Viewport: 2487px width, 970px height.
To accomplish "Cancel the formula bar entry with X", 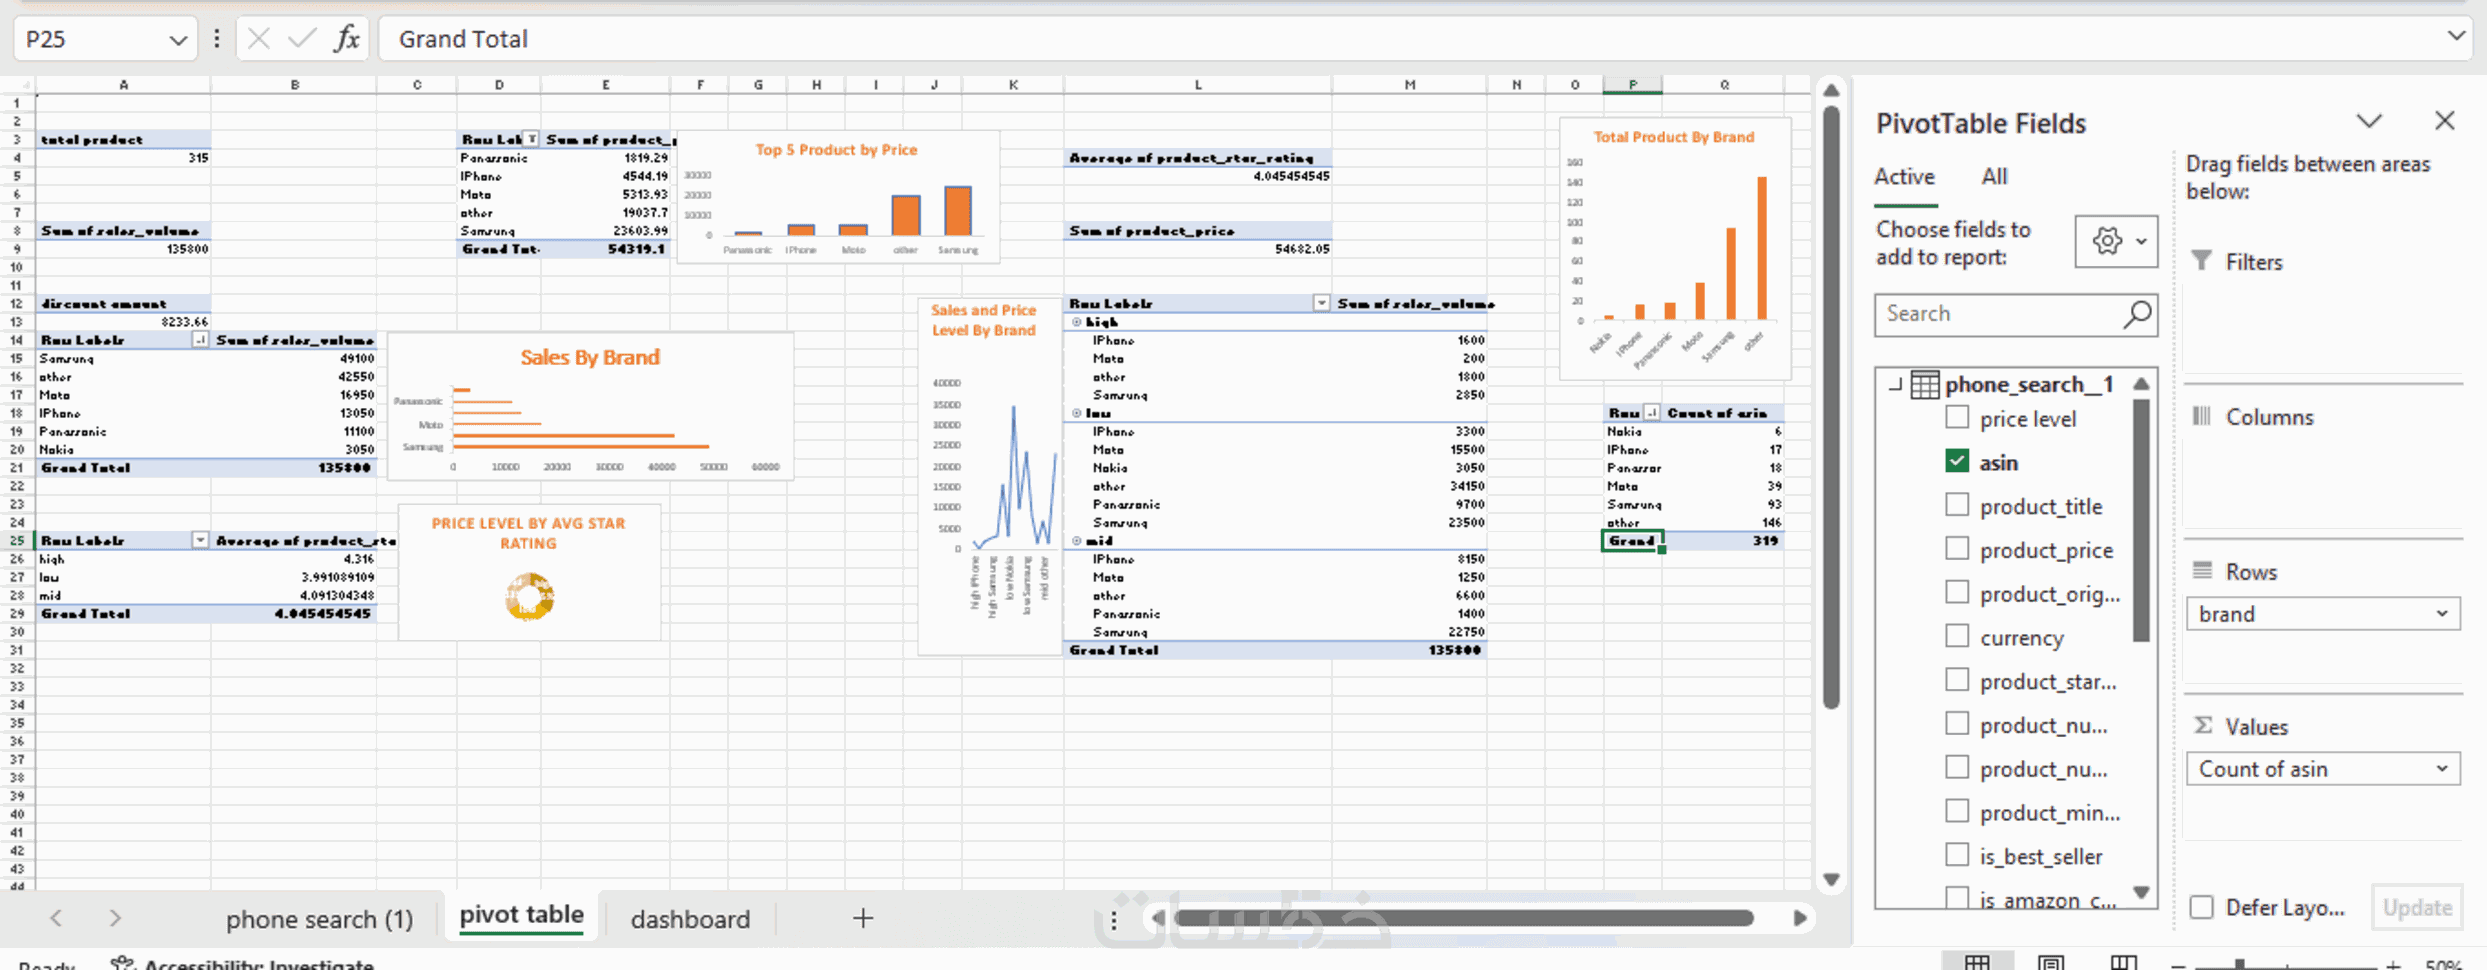I will pos(258,39).
